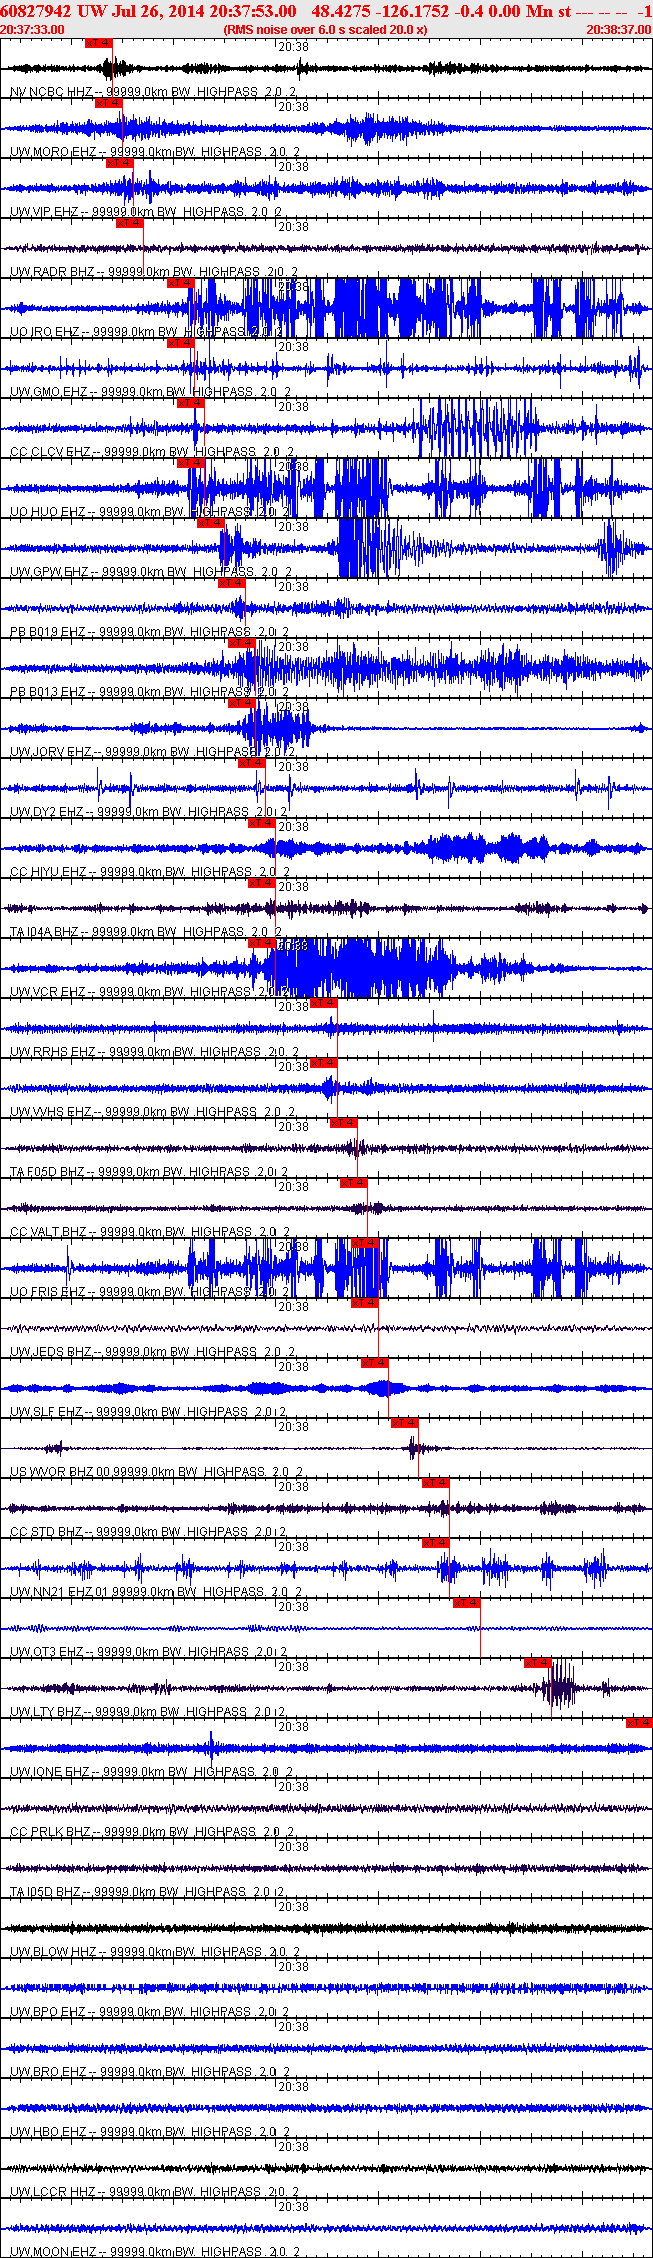Select the start time '20:37:33.00' label

point(33,29)
